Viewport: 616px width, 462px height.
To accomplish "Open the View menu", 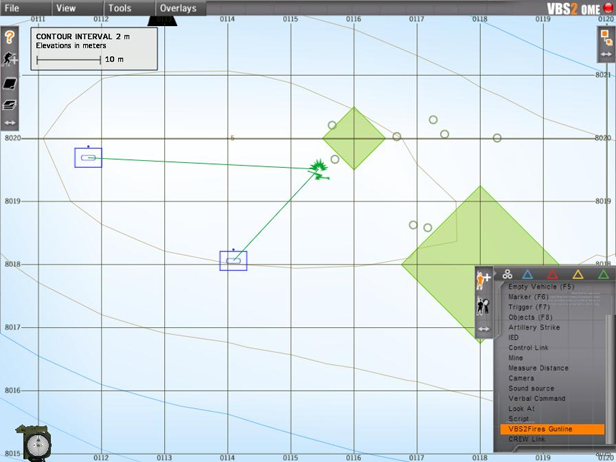I will click(66, 8).
